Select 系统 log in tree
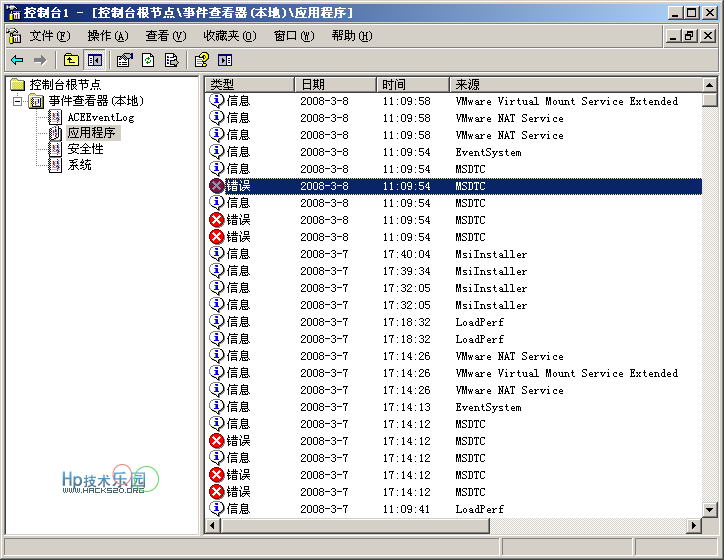Viewport: 724px width, 560px height. click(x=79, y=165)
